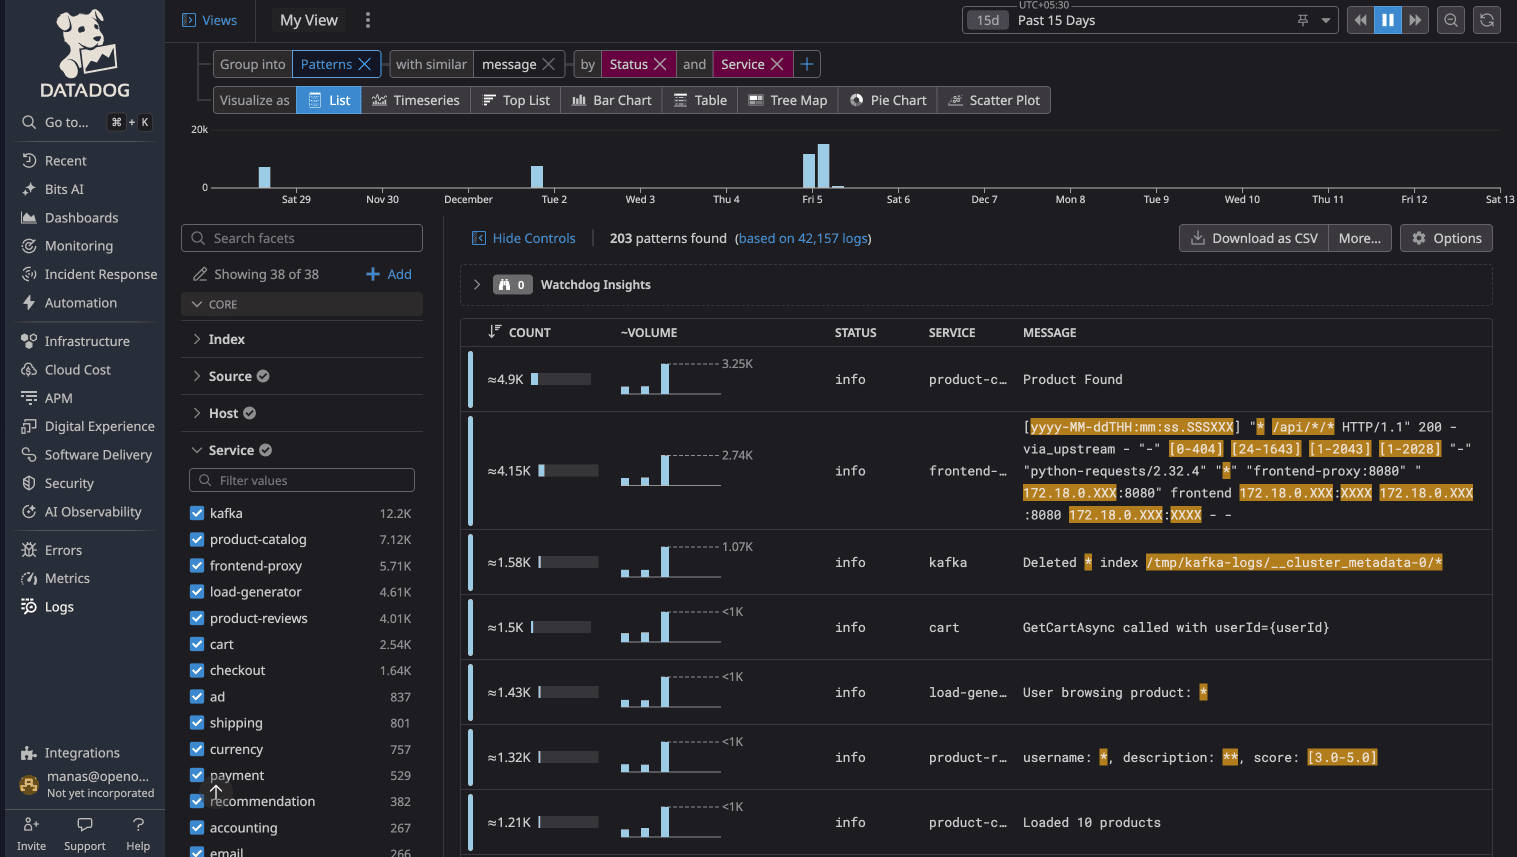Image resolution: width=1517 pixels, height=857 pixels.
Task: Collapse the Service facet section
Action: pos(196,449)
